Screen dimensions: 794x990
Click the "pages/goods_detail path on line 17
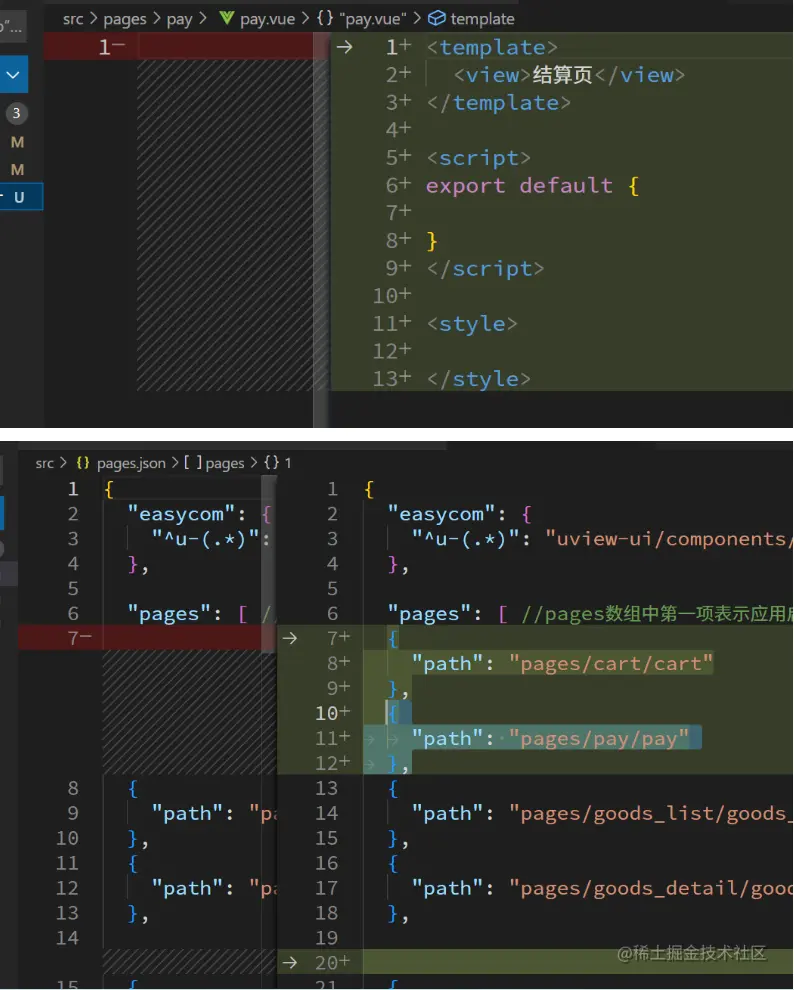tap(650, 888)
